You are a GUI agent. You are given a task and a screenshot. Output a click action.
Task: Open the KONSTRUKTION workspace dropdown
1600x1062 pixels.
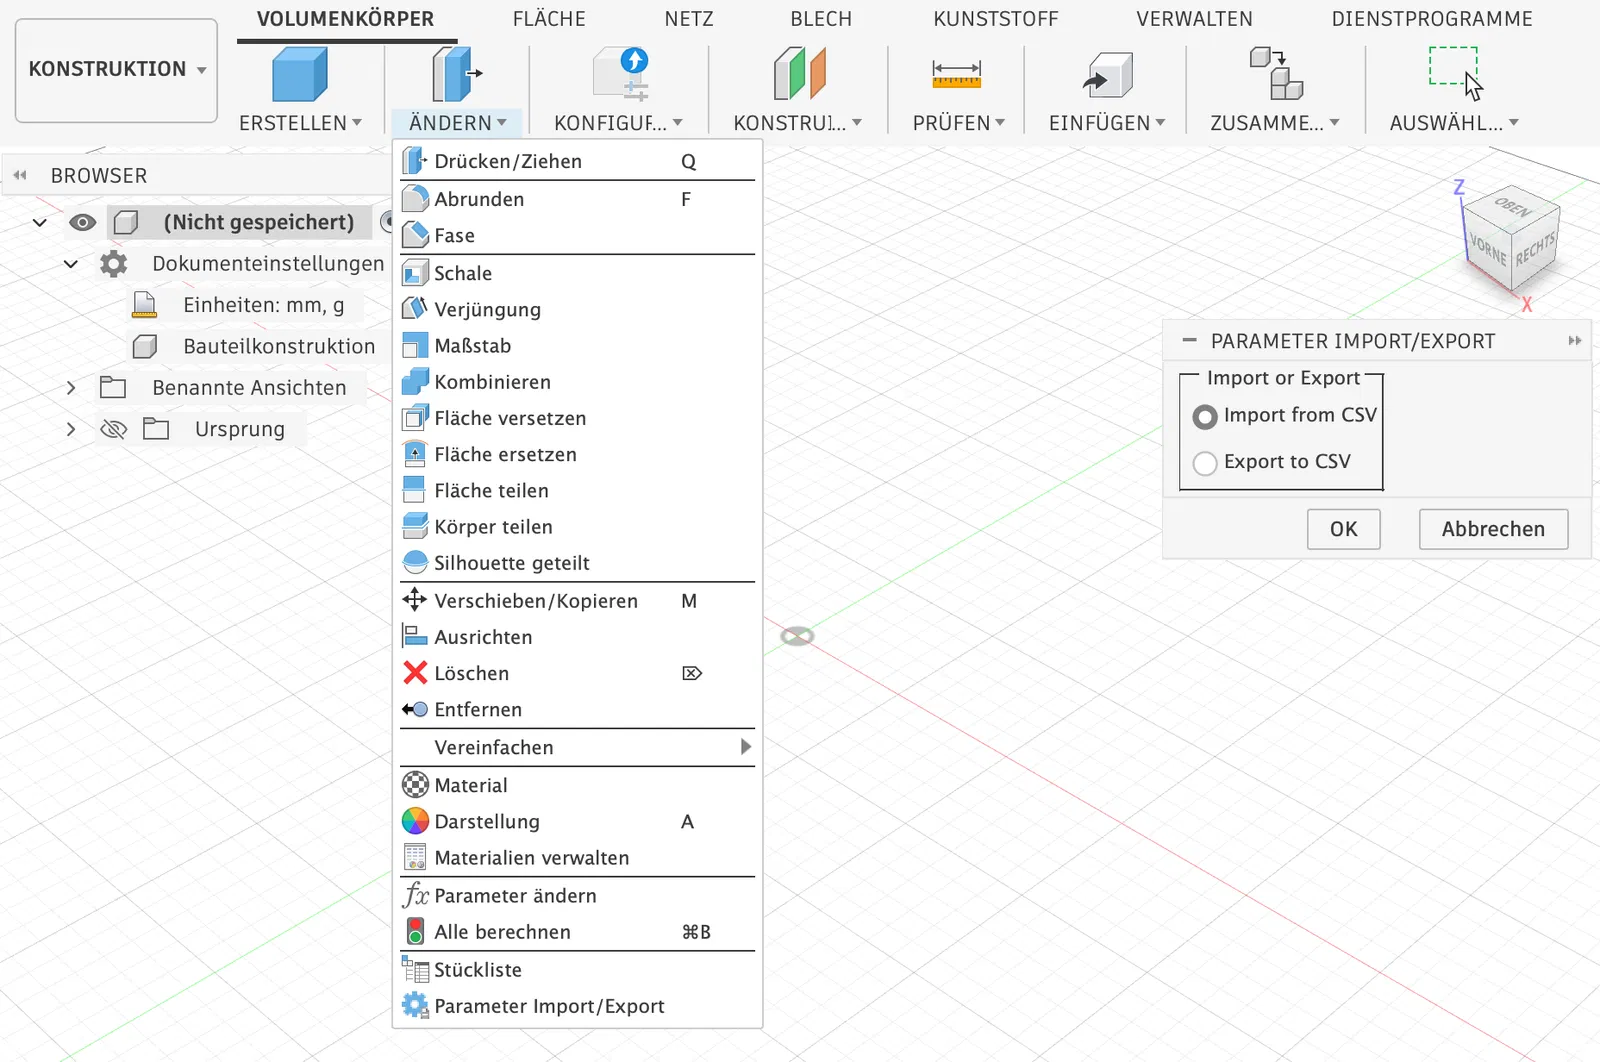pyautogui.click(x=117, y=70)
